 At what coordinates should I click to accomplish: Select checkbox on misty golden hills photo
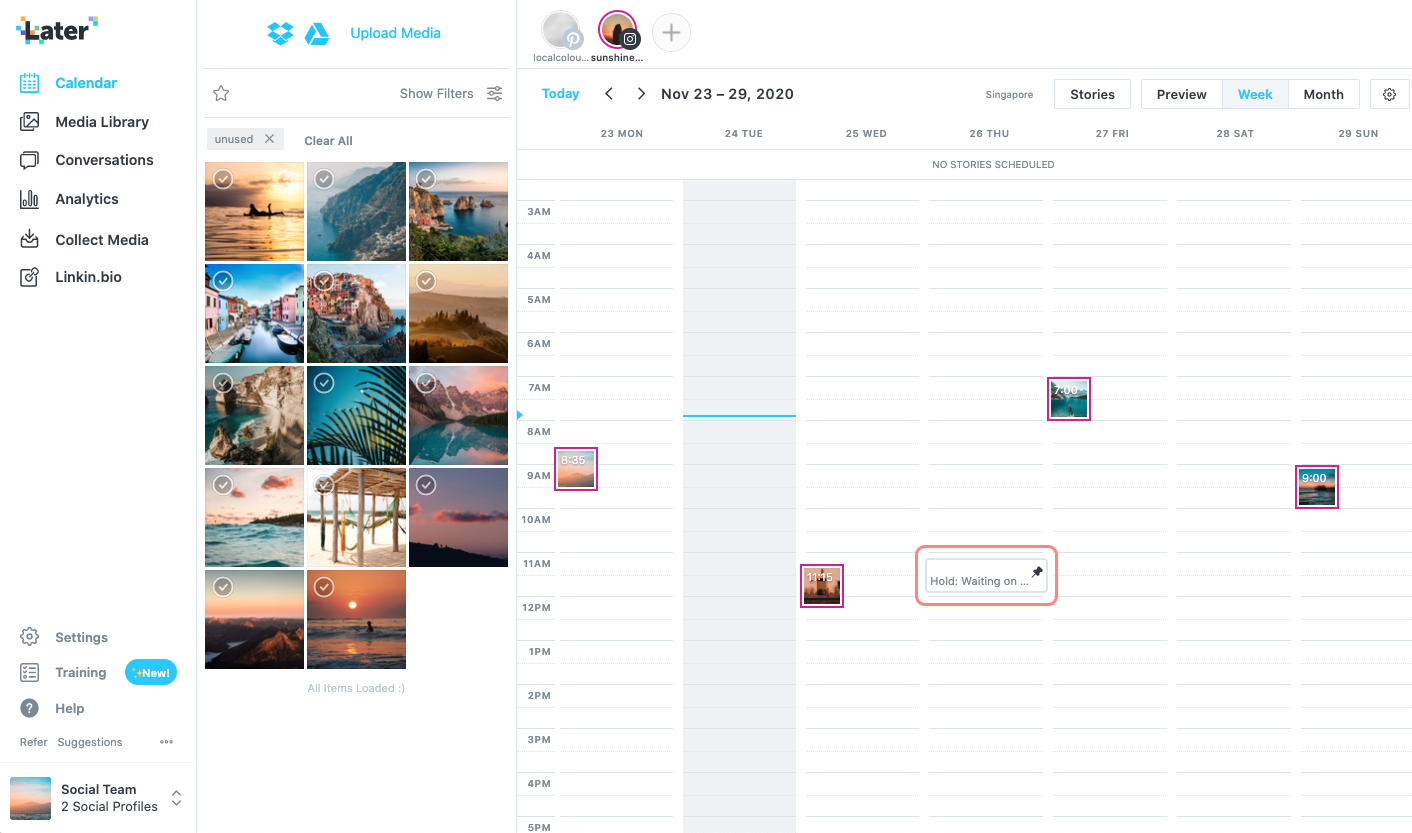tap(426, 281)
